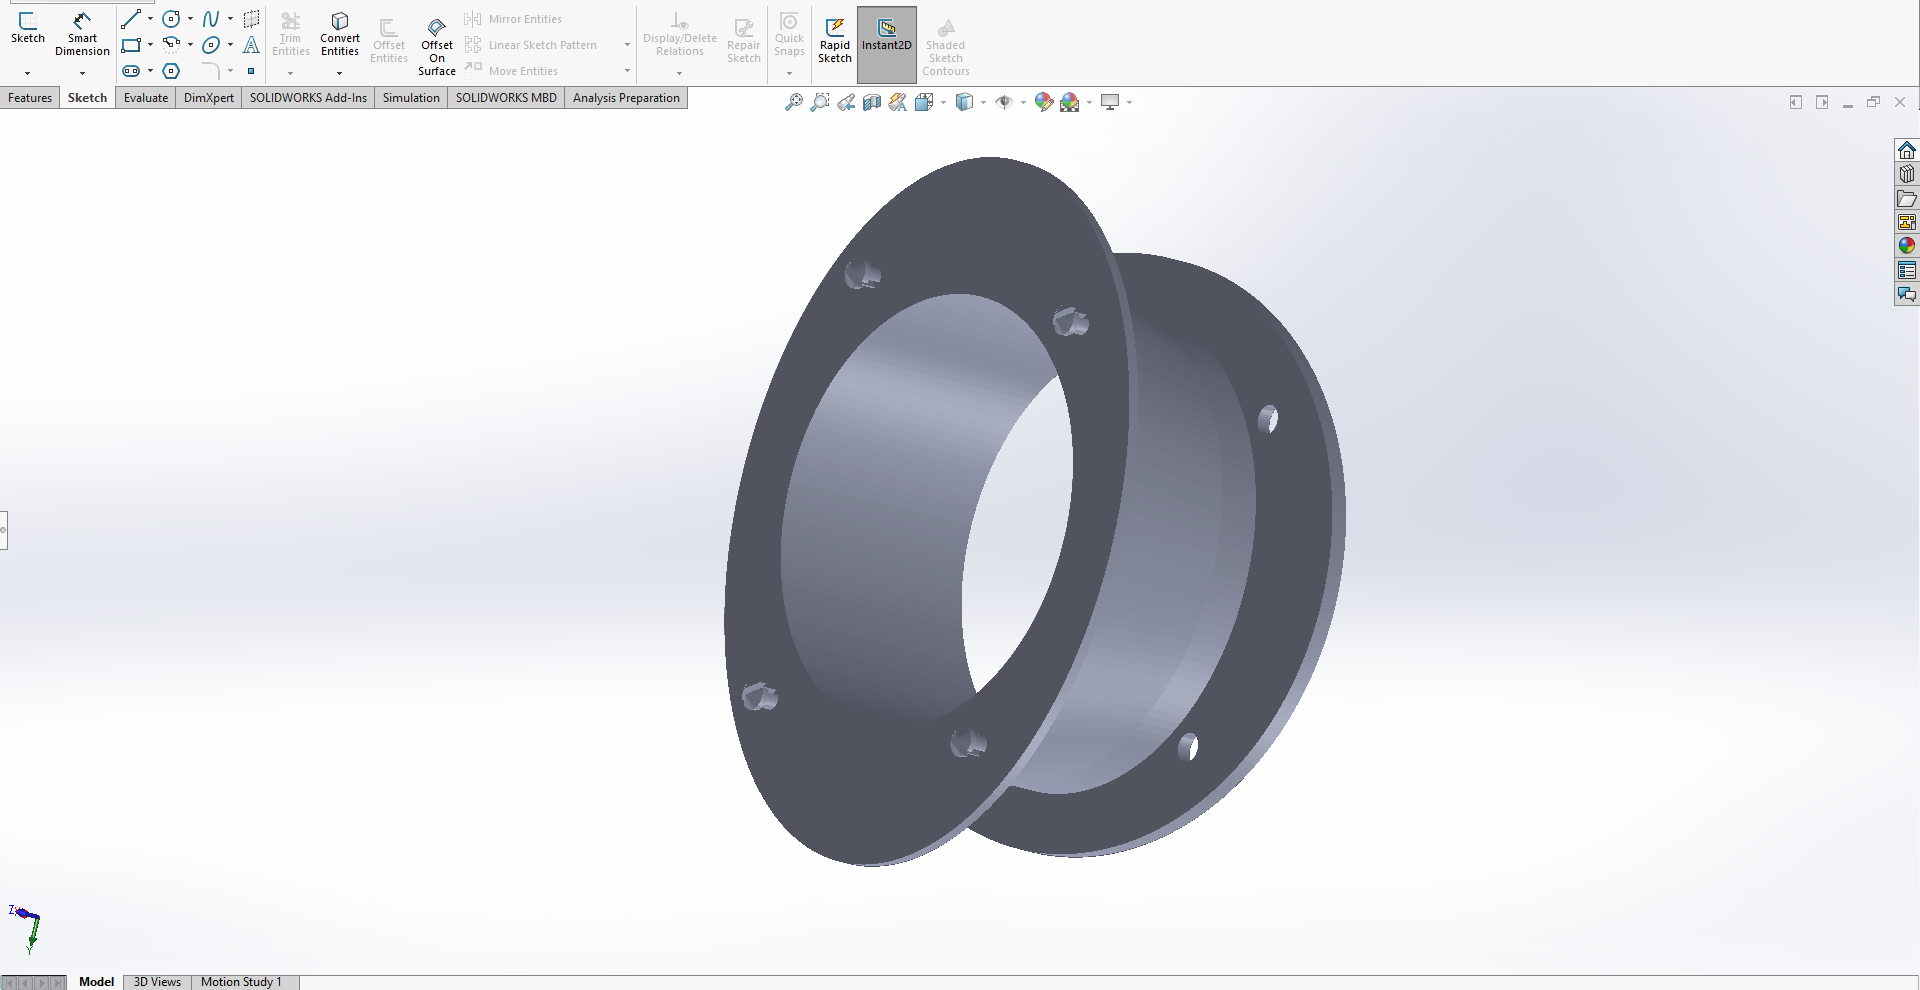
Task: Click the Edit Appearance icon
Action: pos(1043,102)
